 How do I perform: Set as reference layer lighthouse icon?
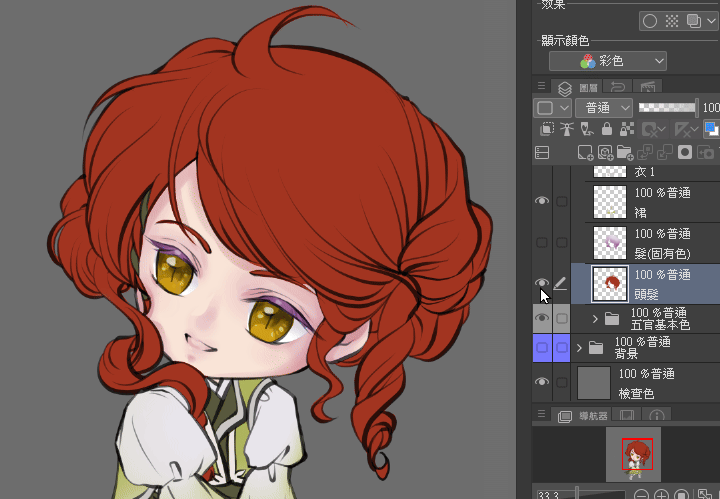(567, 129)
